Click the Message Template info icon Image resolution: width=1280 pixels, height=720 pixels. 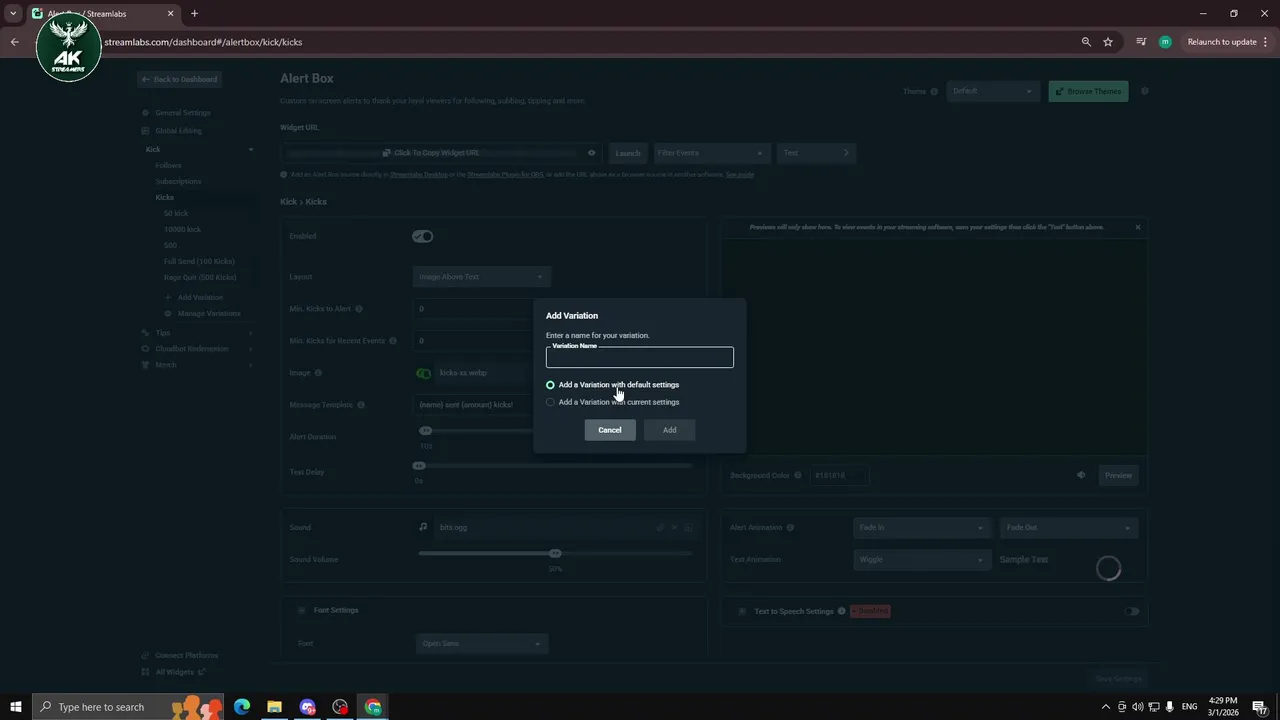361,405
